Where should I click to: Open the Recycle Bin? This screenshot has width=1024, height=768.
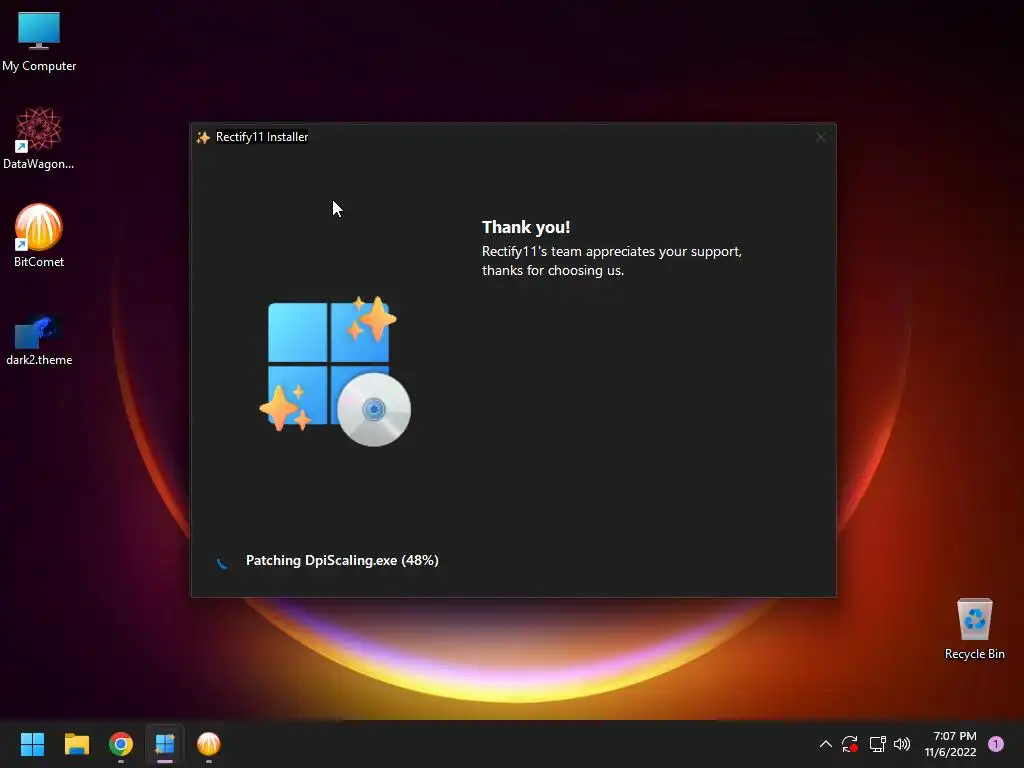tap(974, 630)
